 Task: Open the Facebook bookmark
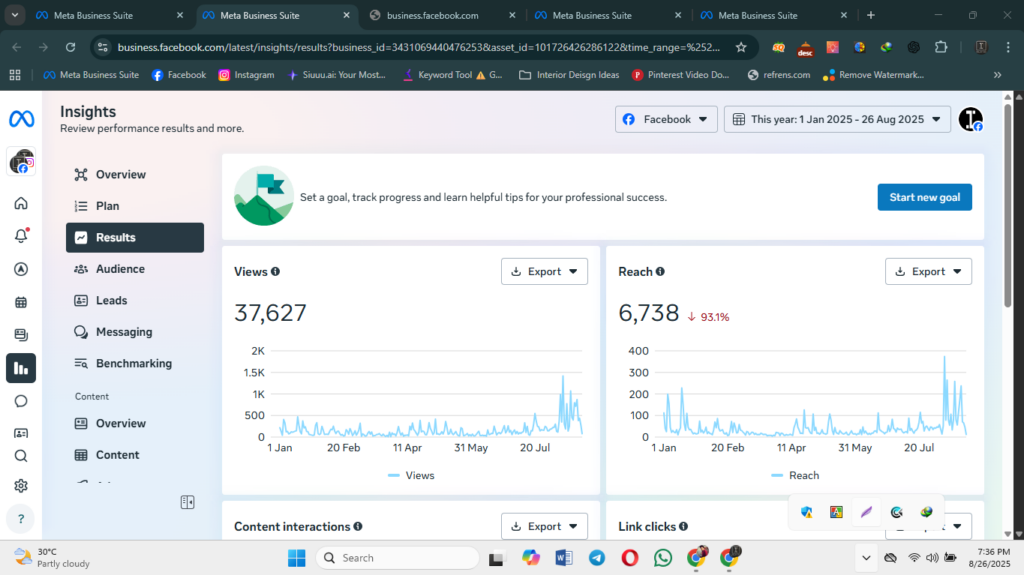(178, 75)
